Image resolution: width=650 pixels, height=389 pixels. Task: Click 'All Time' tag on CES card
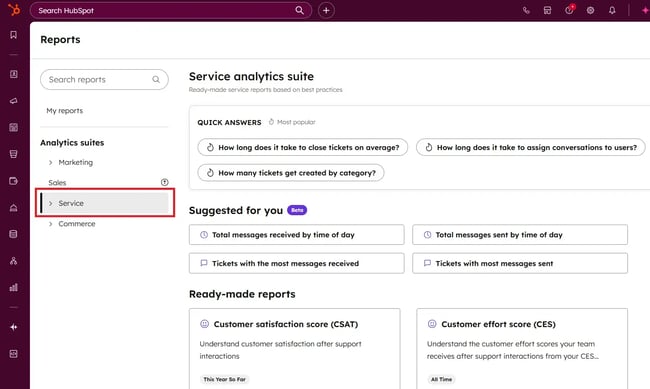(x=441, y=379)
